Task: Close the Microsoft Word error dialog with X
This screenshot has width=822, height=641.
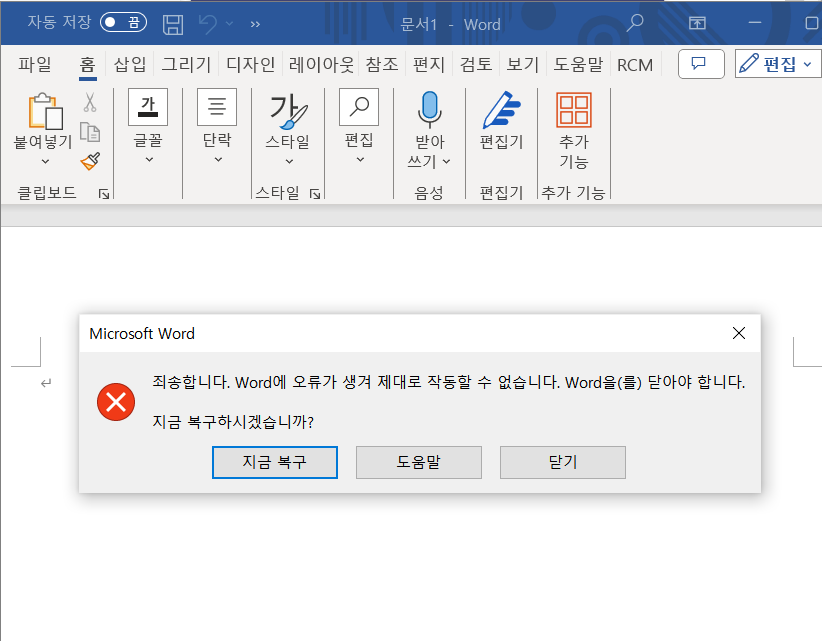Action: tap(739, 333)
